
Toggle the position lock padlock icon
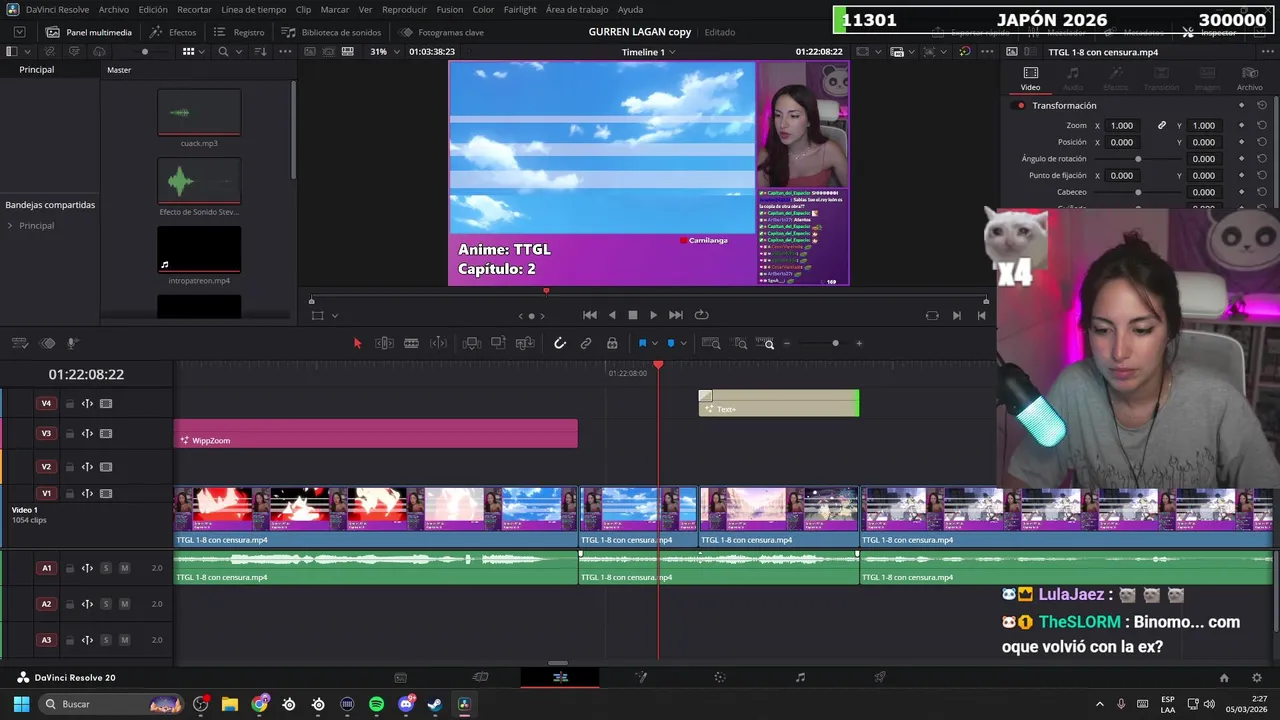pos(612,343)
